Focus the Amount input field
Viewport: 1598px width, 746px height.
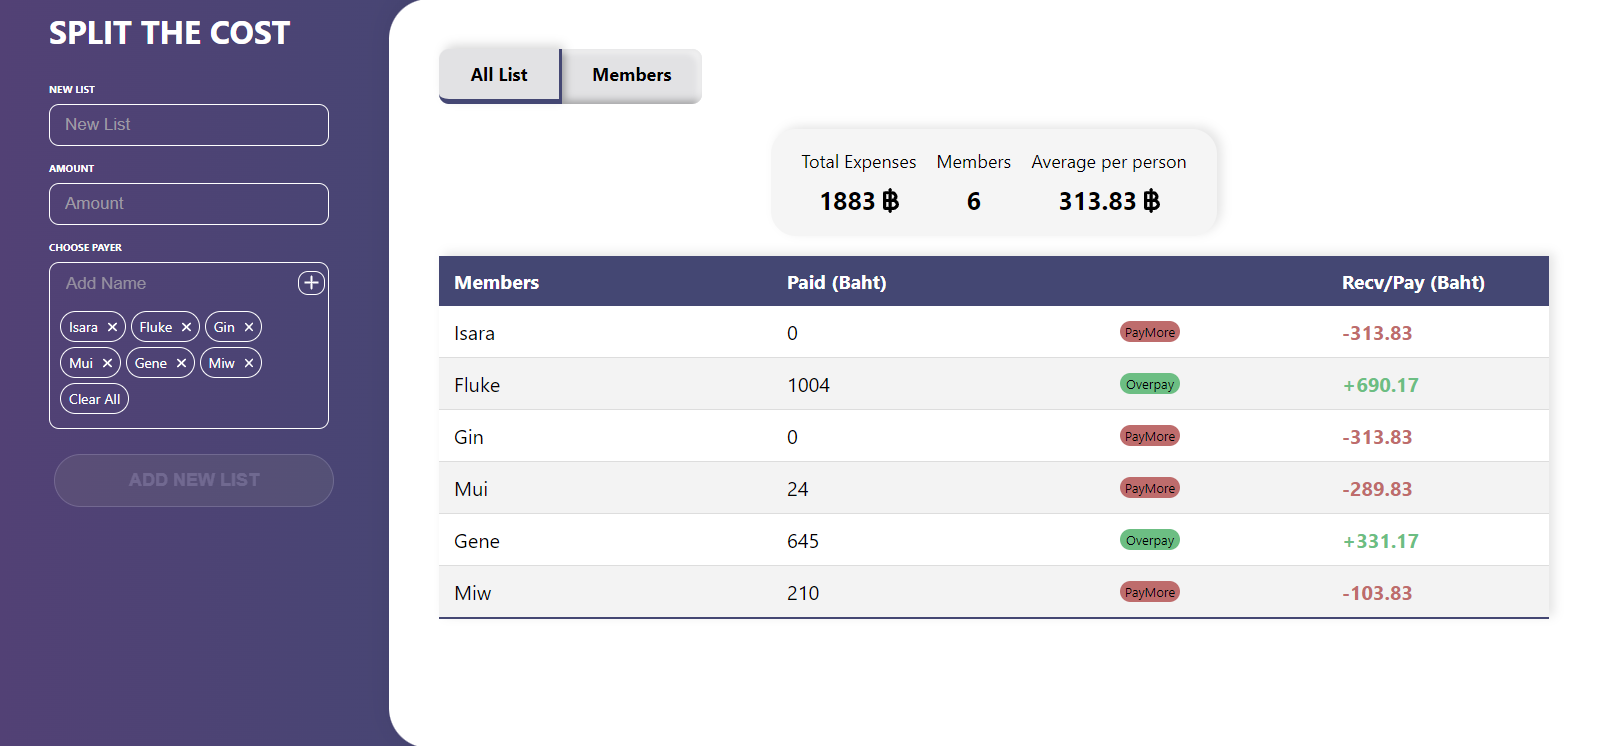click(x=189, y=204)
